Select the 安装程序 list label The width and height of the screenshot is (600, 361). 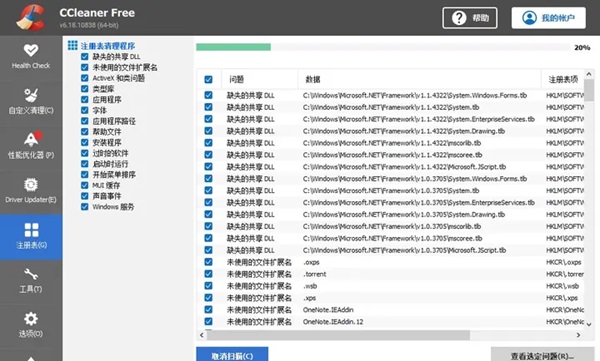107,142
